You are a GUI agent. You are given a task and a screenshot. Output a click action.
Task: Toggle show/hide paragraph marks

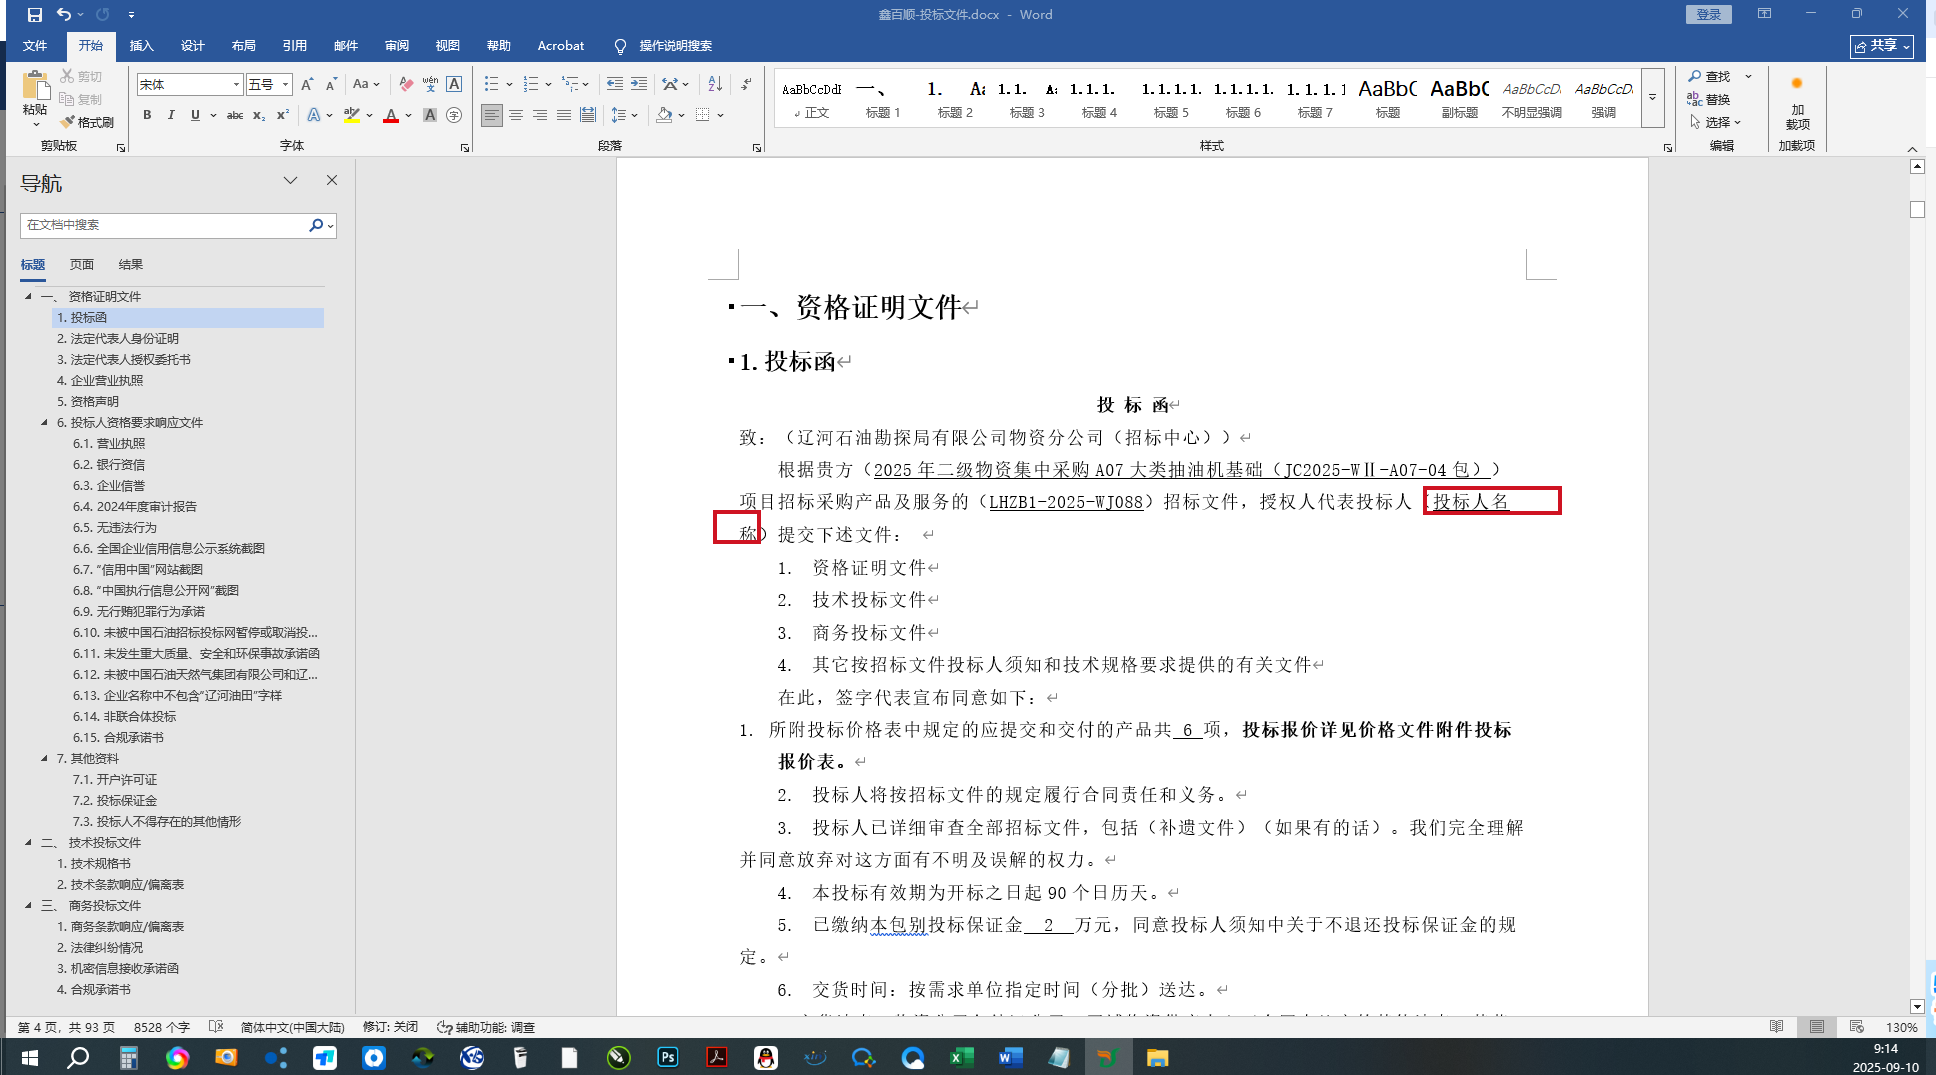tap(746, 84)
